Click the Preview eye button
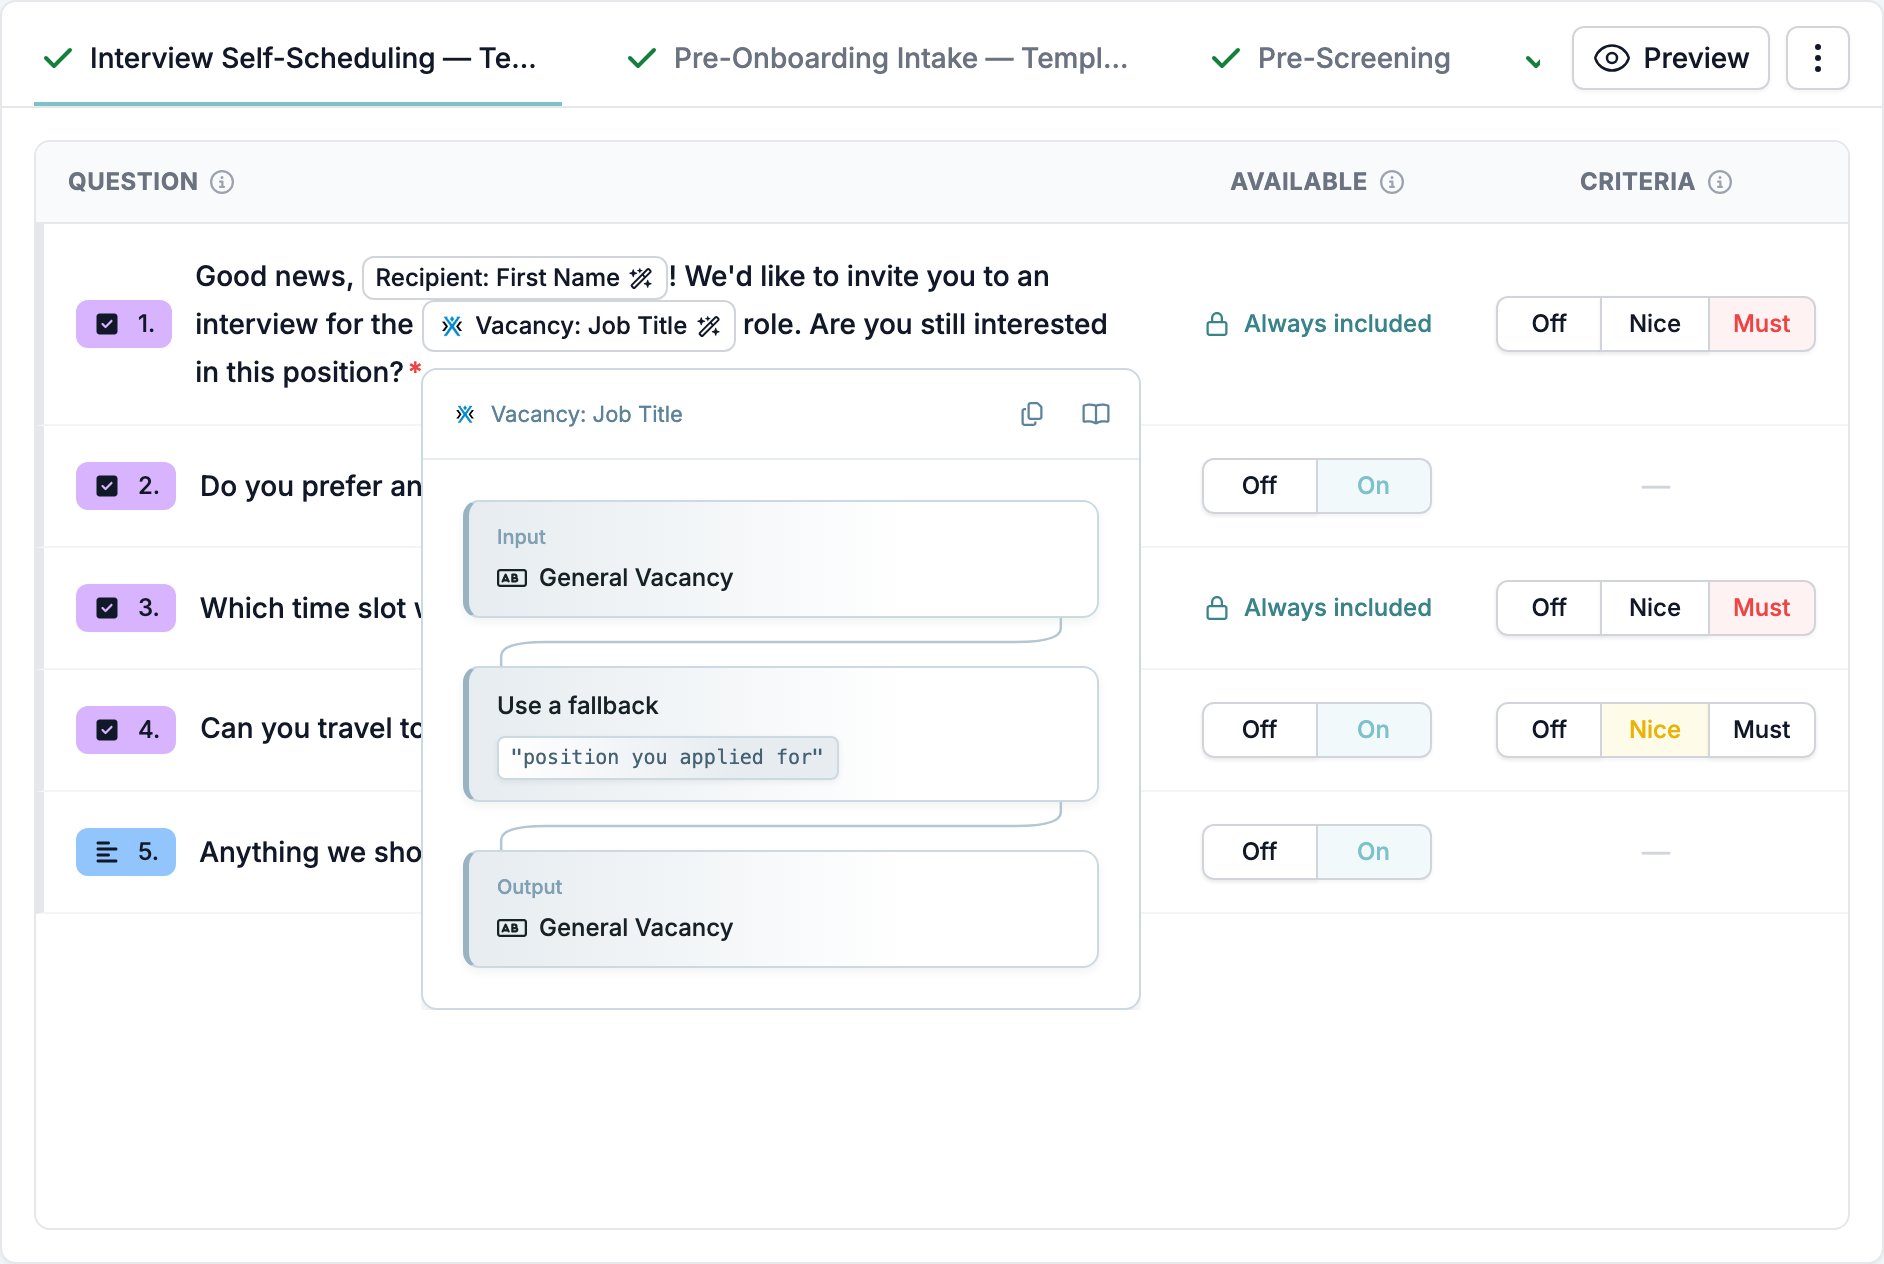Screen dimensions: 1884x1264 point(1670,58)
